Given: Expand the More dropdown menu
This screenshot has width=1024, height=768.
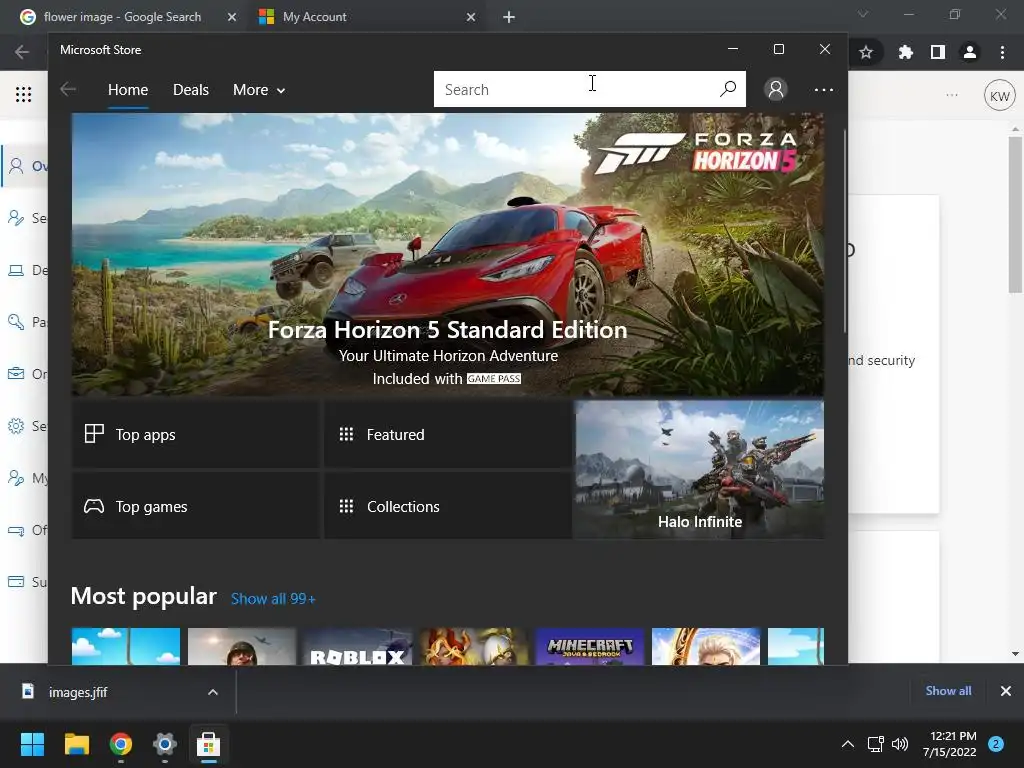Looking at the screenshot, I should pos(259,89).
